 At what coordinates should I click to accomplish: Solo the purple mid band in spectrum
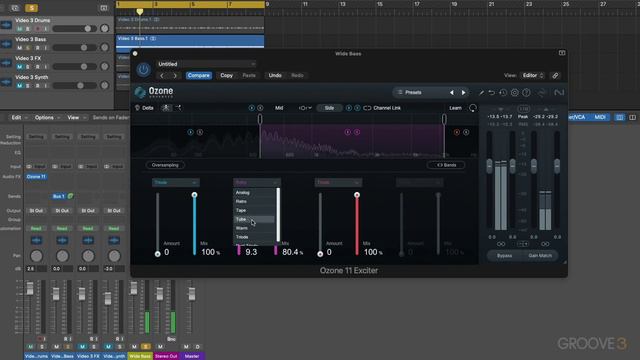pyautogui.click(x=357, y=132)
